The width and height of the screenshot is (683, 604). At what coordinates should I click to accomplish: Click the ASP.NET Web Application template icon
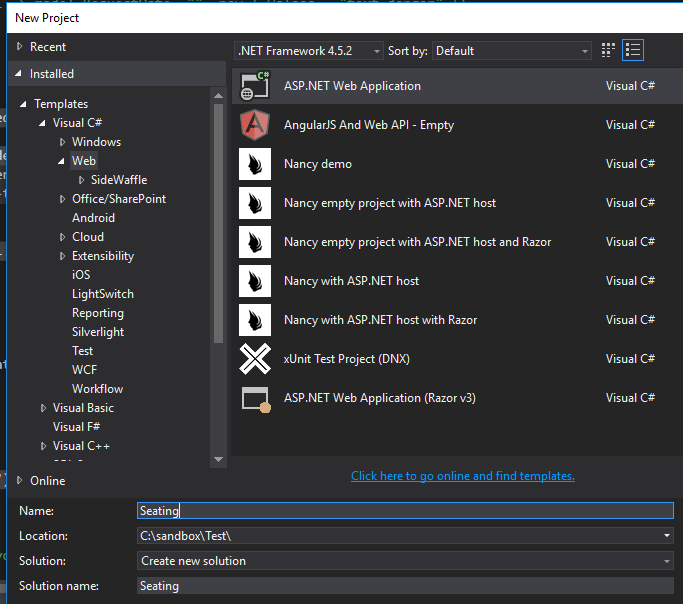255,86
